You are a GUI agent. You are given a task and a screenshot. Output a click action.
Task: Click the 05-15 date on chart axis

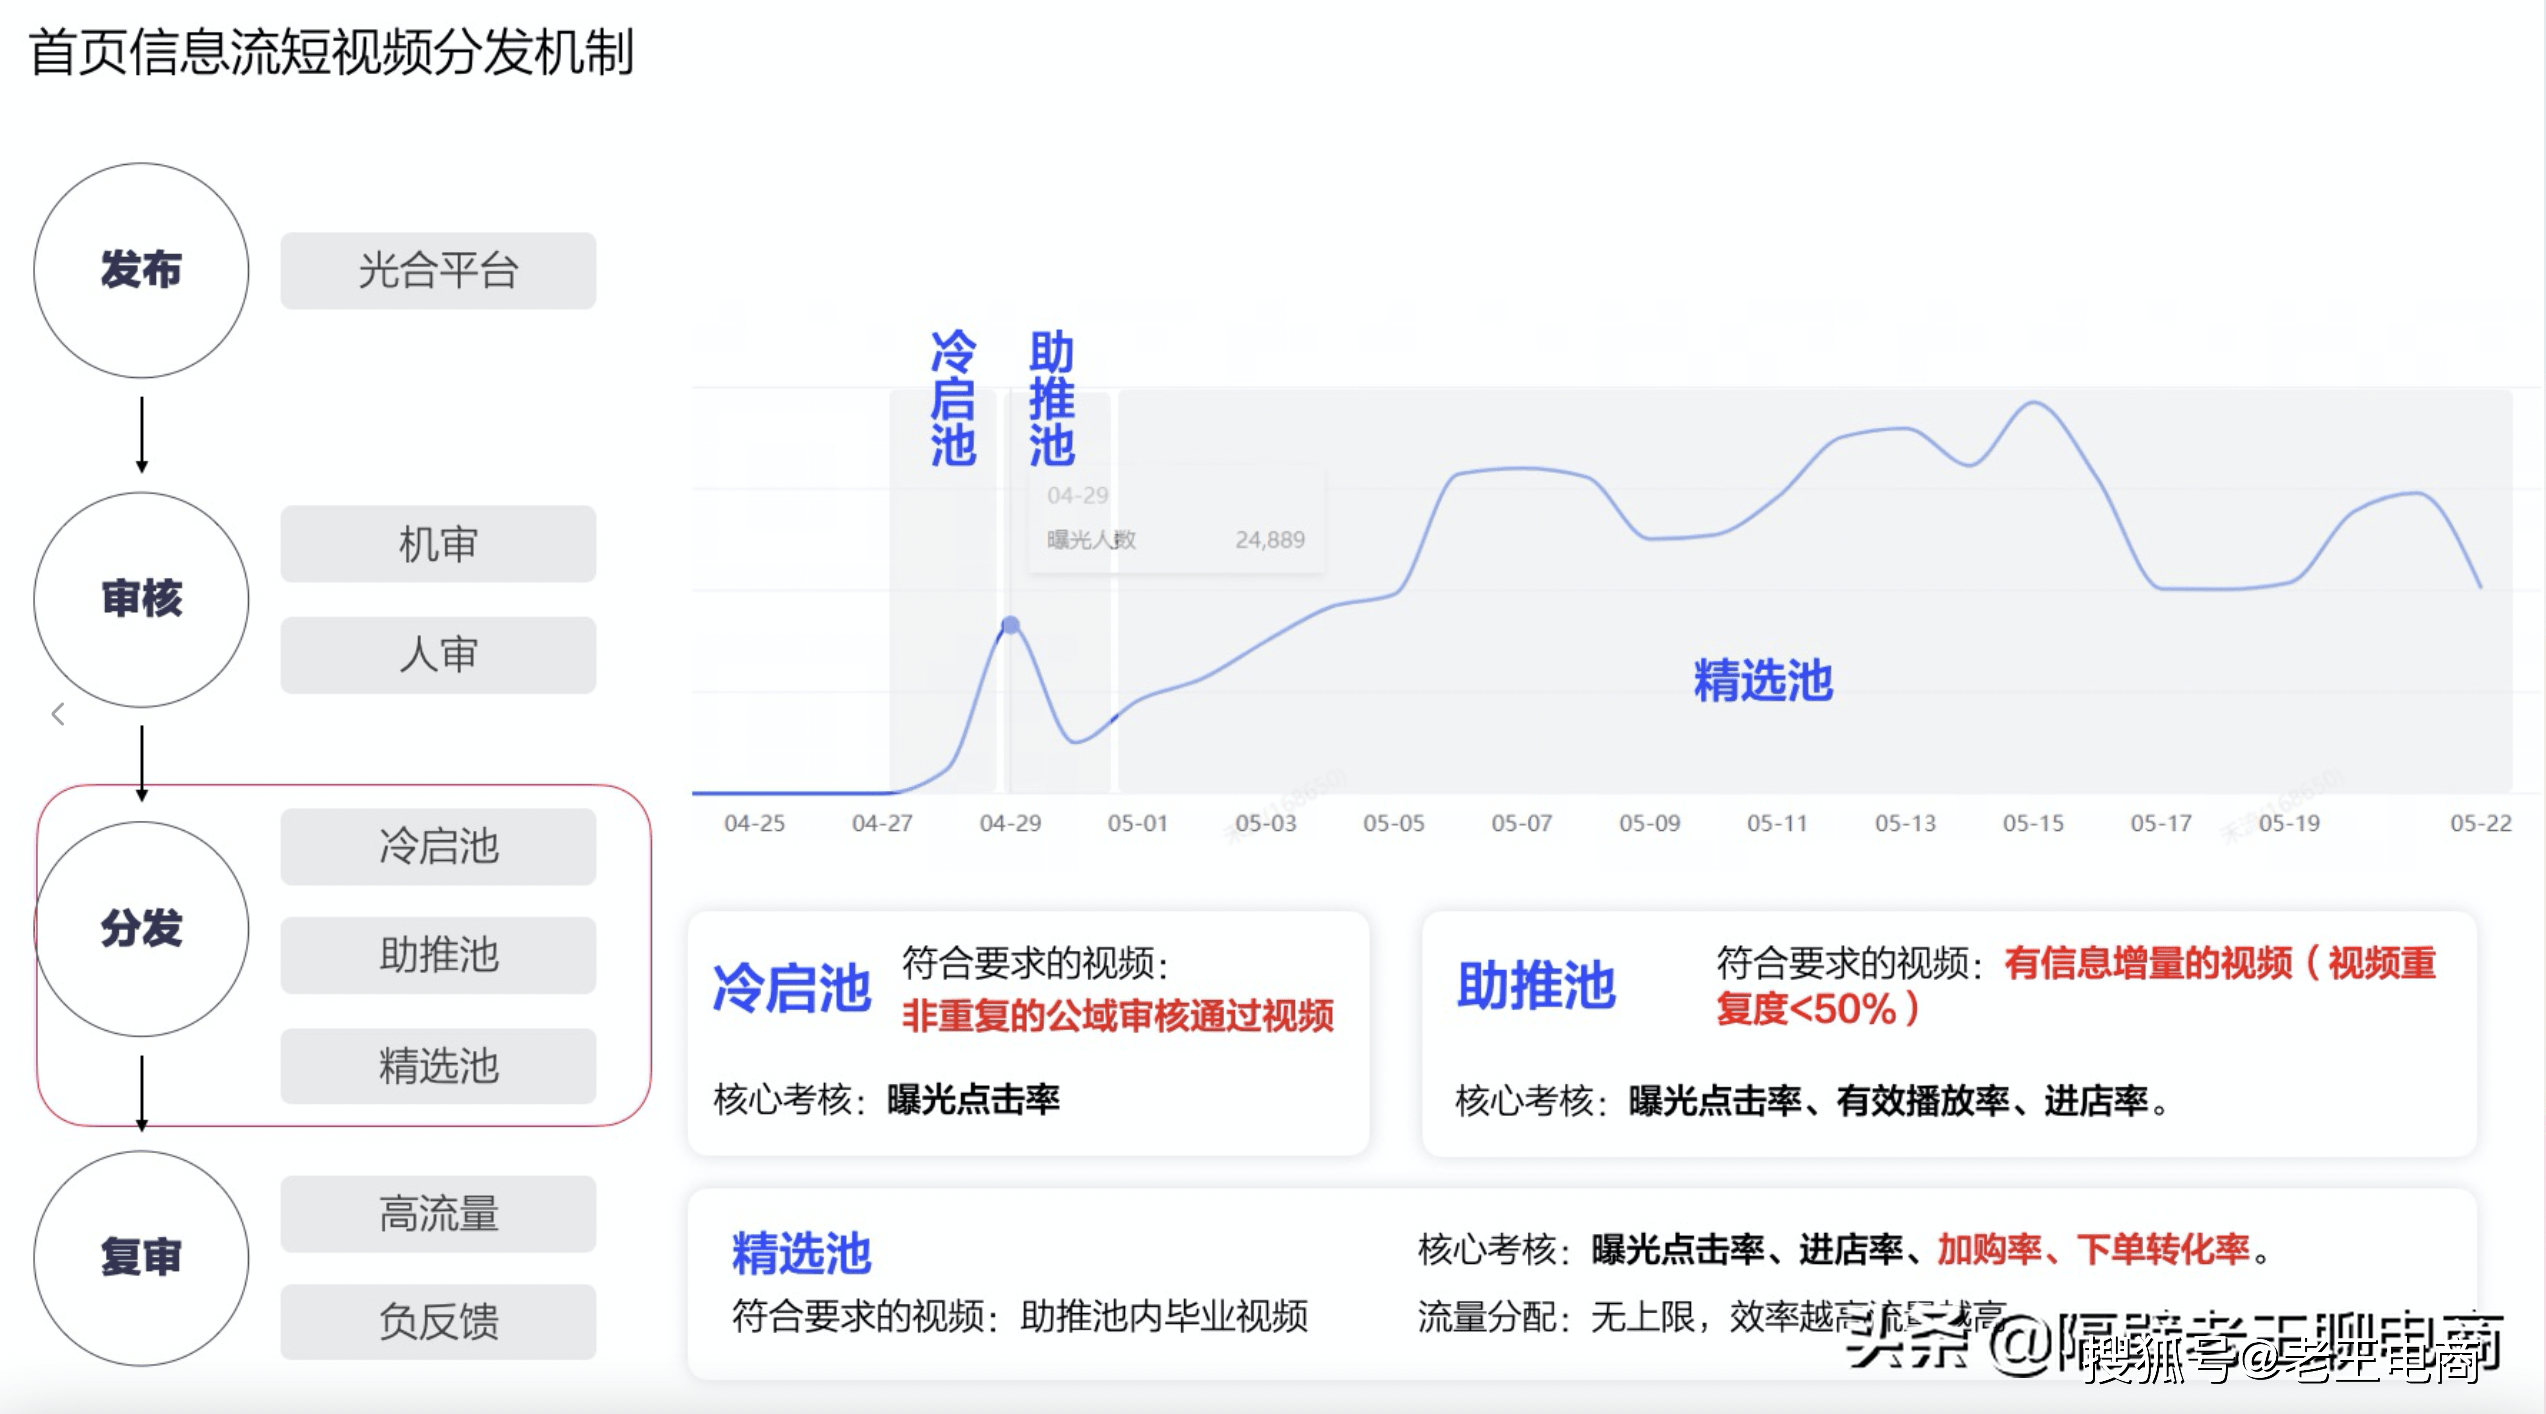(2032, 823)
